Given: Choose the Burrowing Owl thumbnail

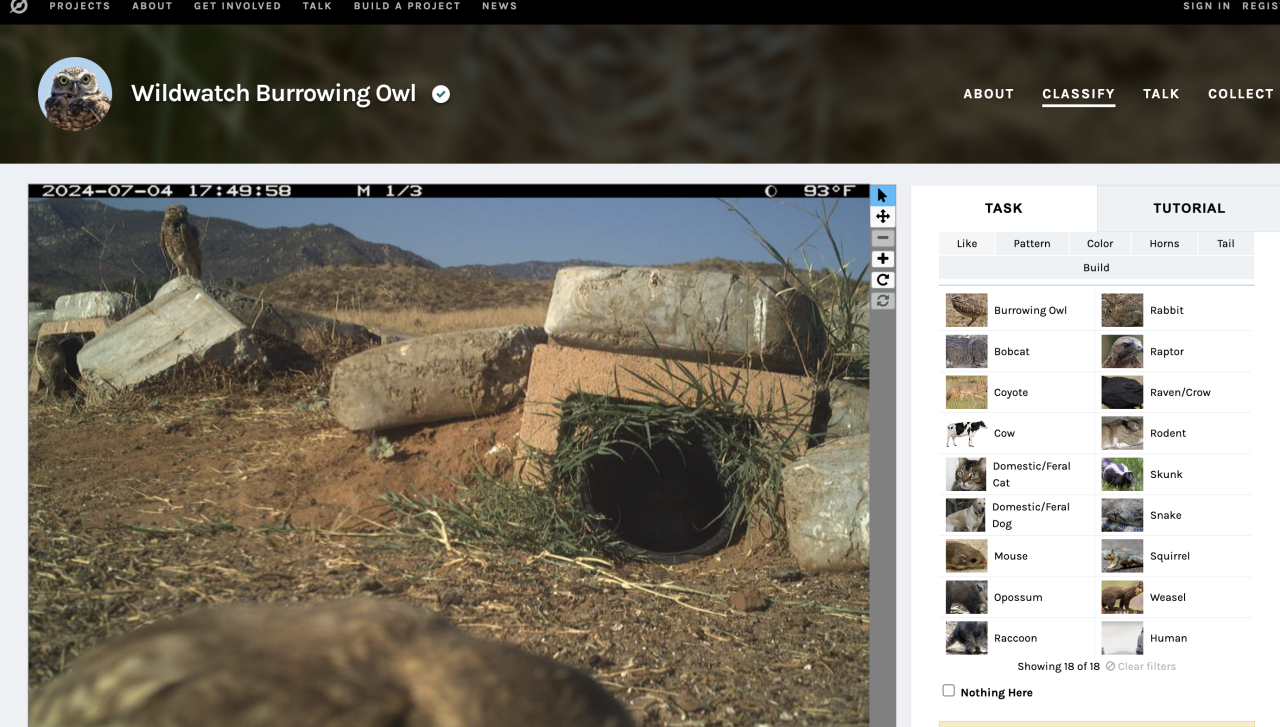Looking at the screenshot, I should point(966,310).
